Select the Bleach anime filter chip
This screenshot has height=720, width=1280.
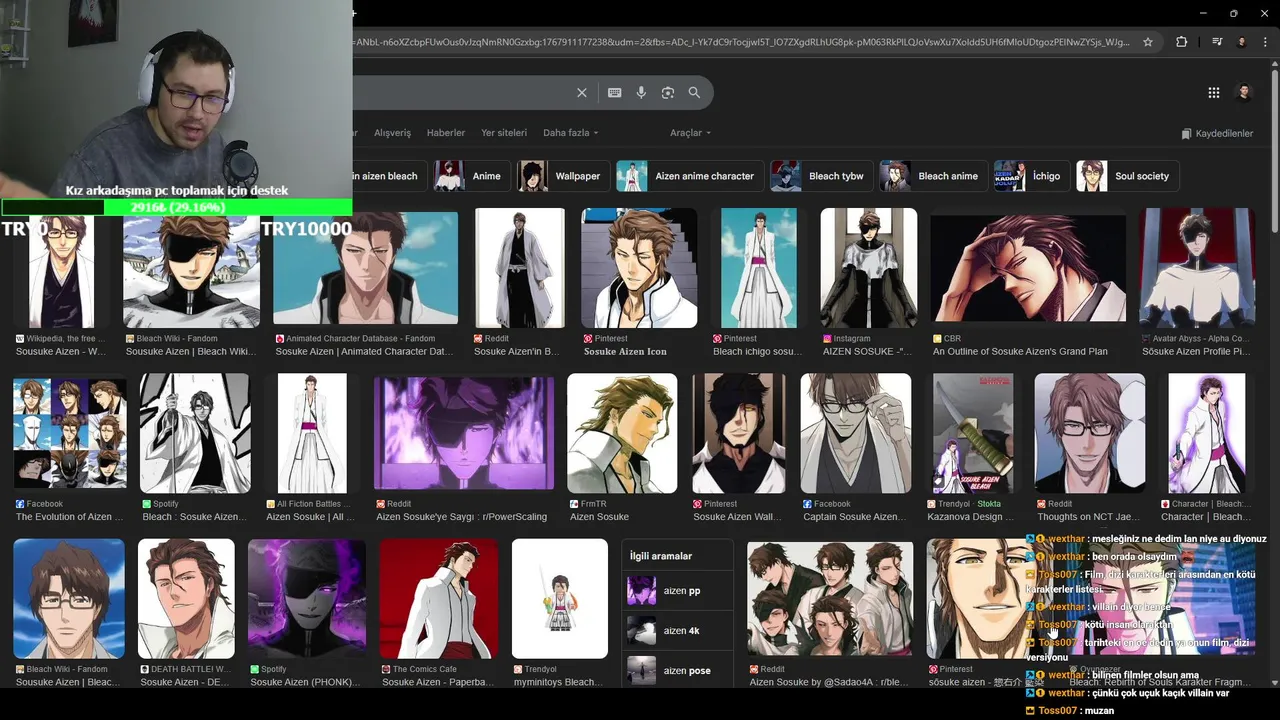coord(933,176)
